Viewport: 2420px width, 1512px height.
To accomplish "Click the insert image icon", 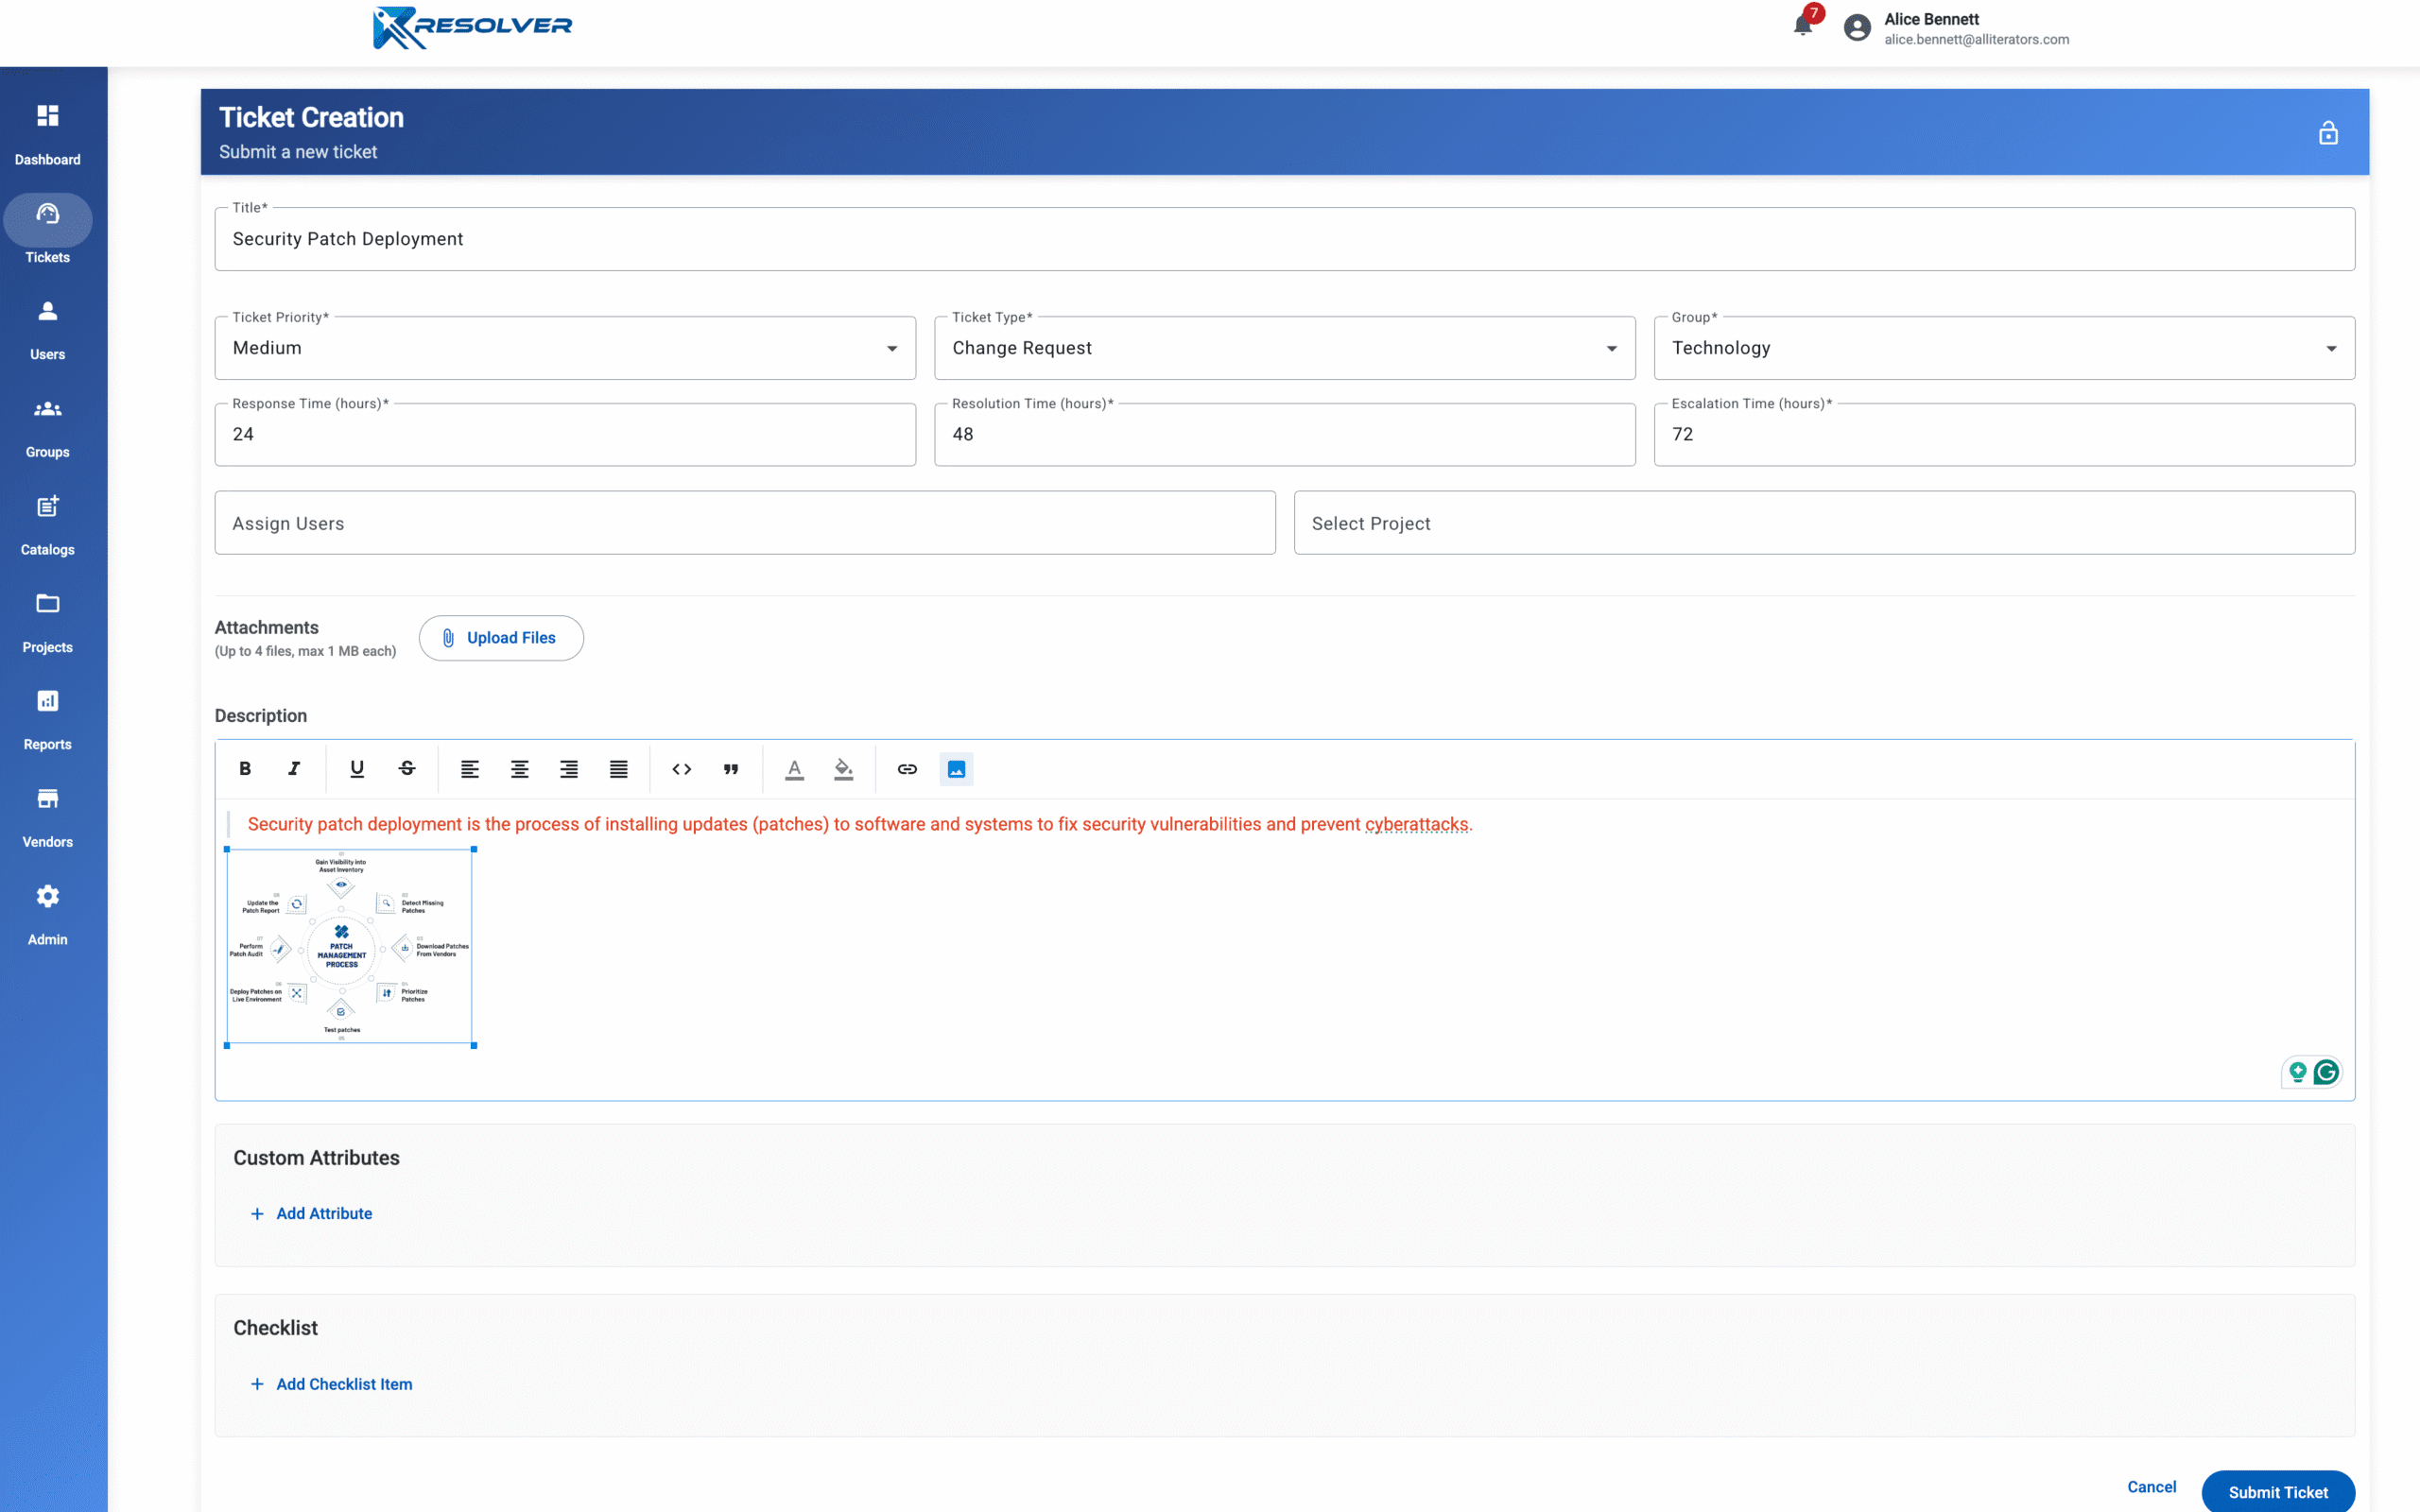I will tap(956, 769).
